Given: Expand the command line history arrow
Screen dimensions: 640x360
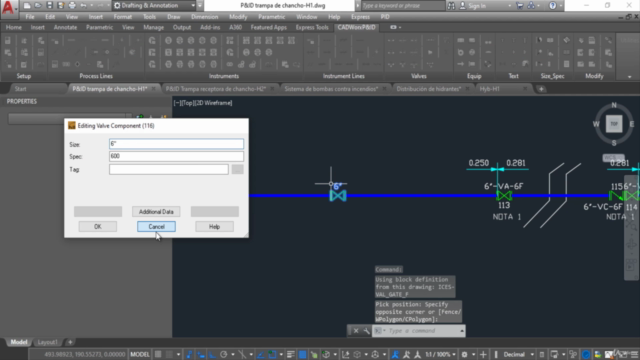Looking at the screenshot, I should pos(462,331).
